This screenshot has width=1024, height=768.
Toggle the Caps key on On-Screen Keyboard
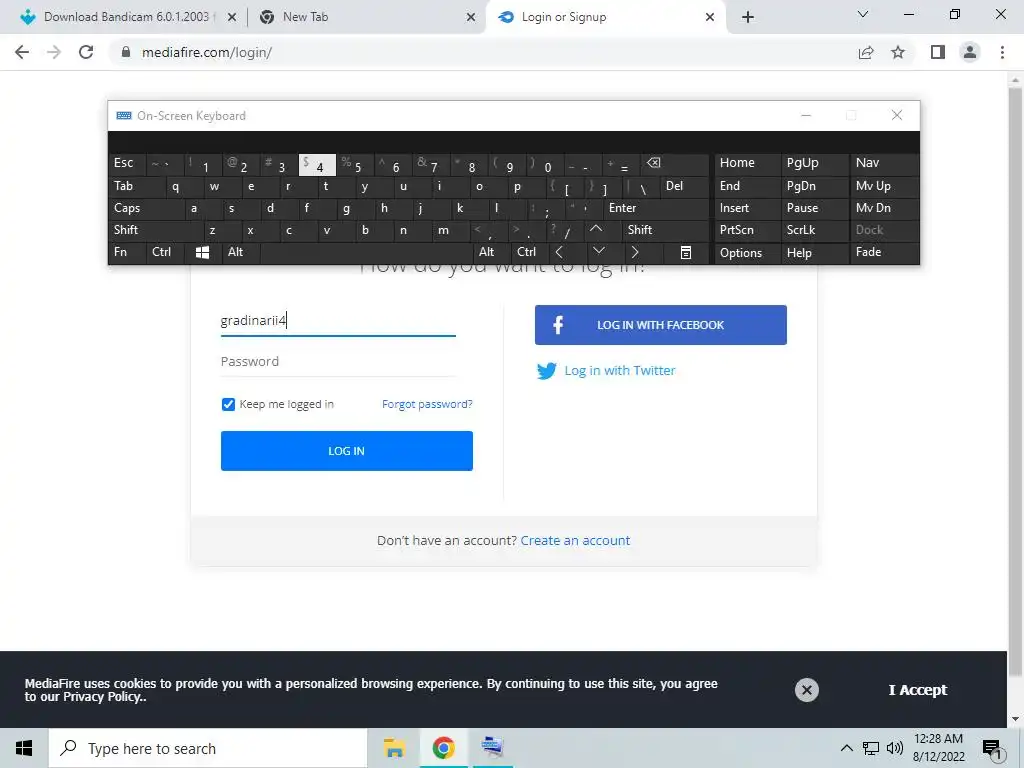tap(144, 208)
